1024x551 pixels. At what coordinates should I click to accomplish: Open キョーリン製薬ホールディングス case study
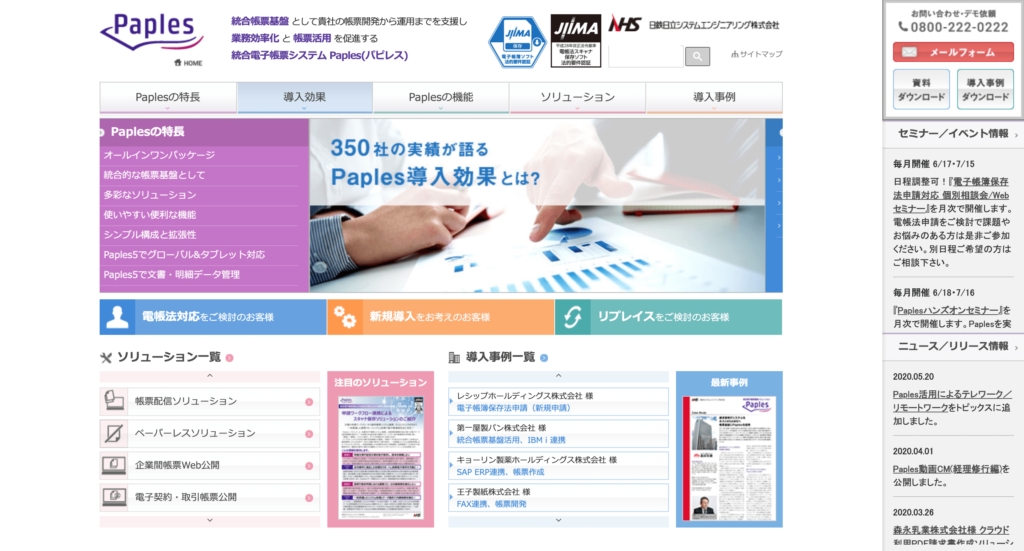click(x=558, y=465)
